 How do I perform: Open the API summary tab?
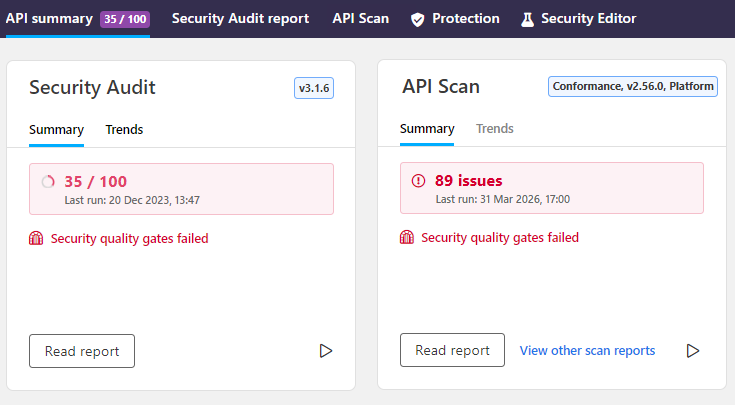coord(49,19)
